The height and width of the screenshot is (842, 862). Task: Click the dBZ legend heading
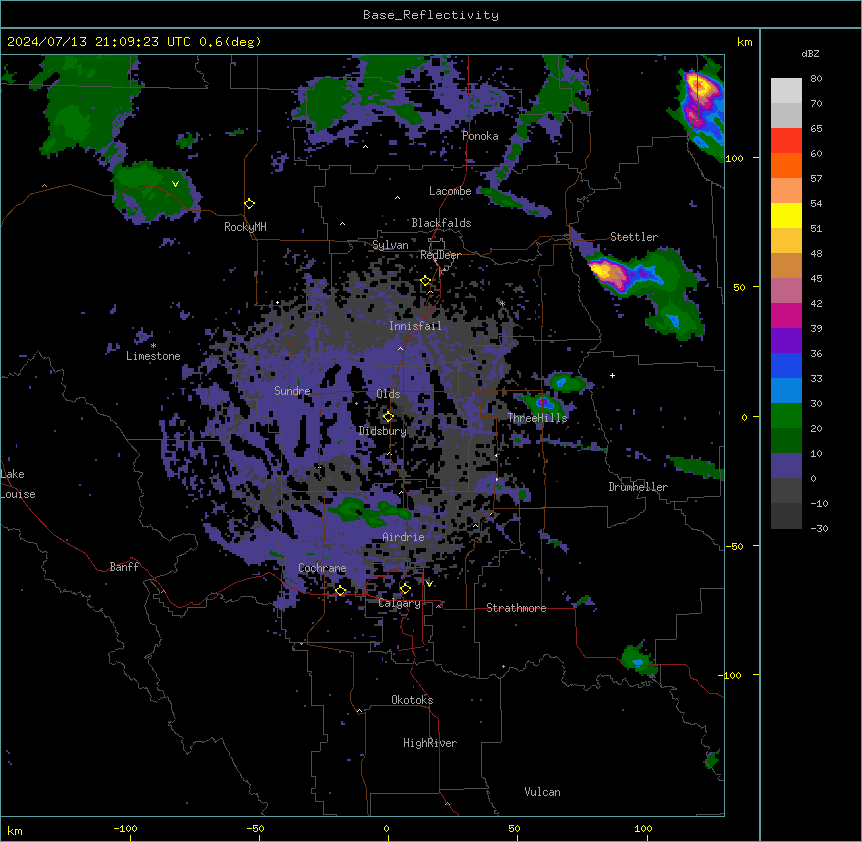[810, 53]
